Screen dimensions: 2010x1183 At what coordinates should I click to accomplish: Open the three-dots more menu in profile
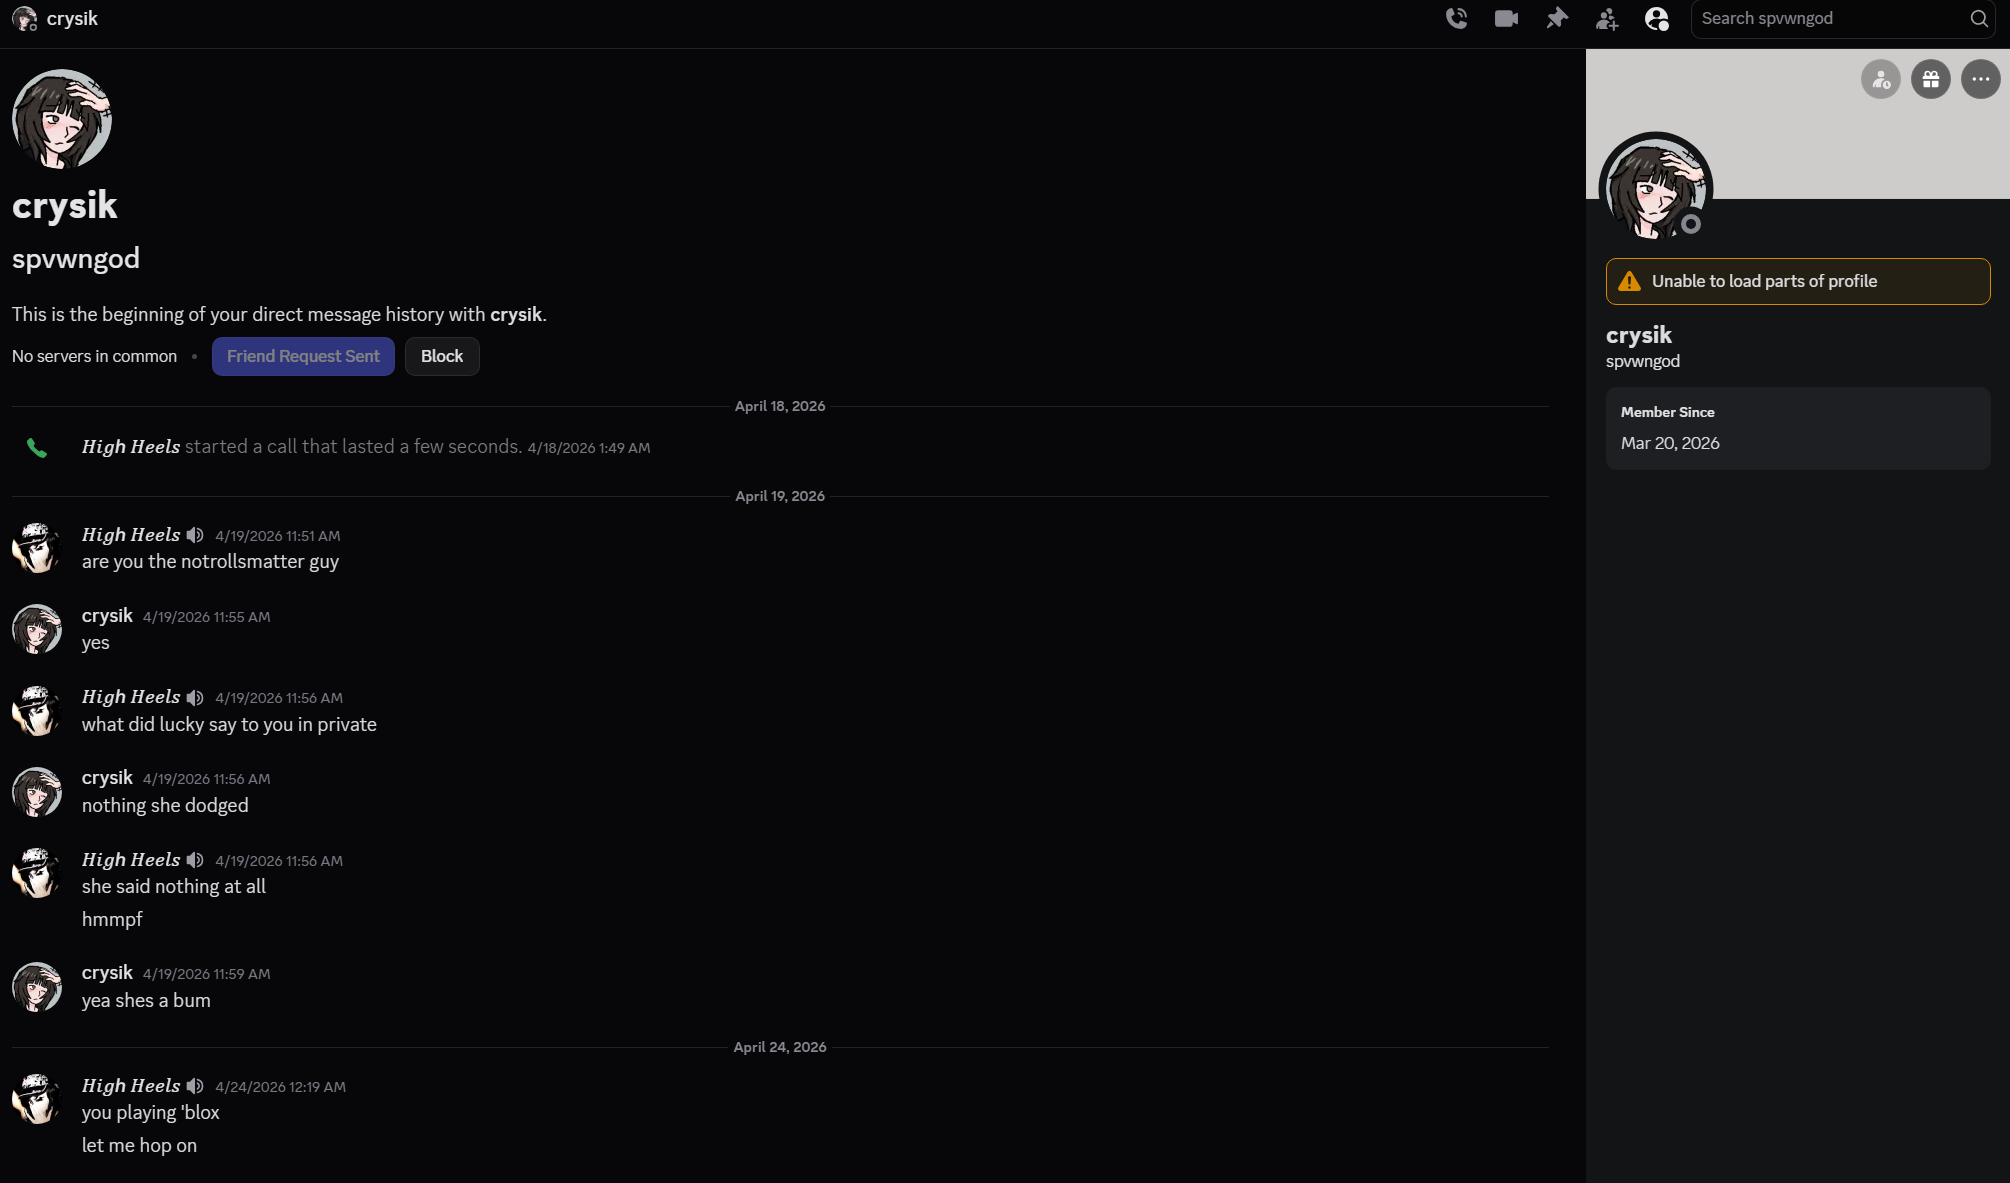(x=1981, y=79)
